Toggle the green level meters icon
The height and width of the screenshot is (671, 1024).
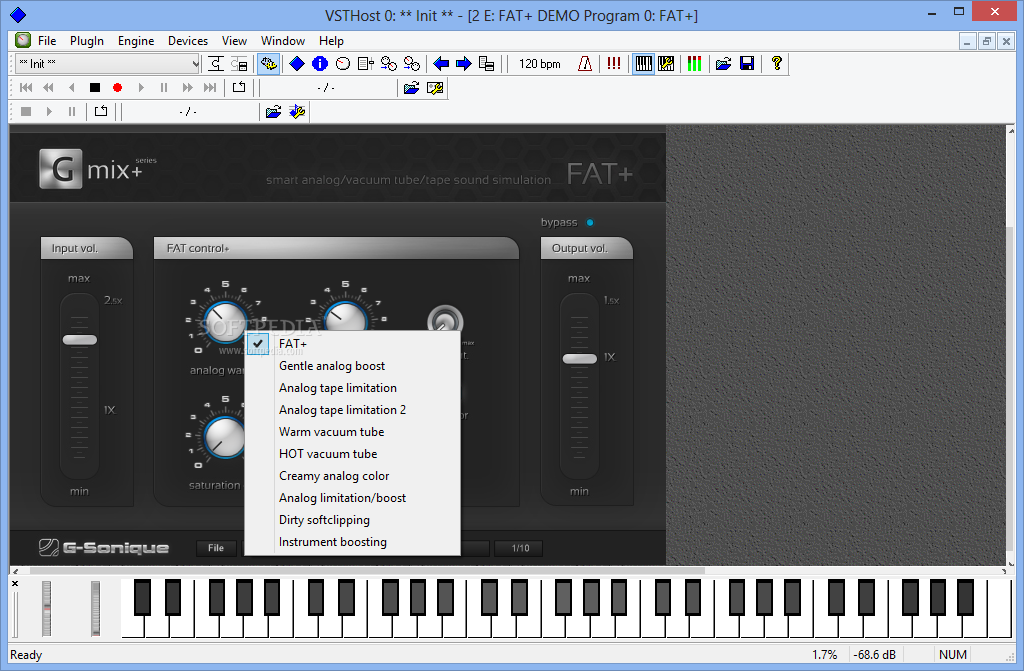[x=694, y=63]
